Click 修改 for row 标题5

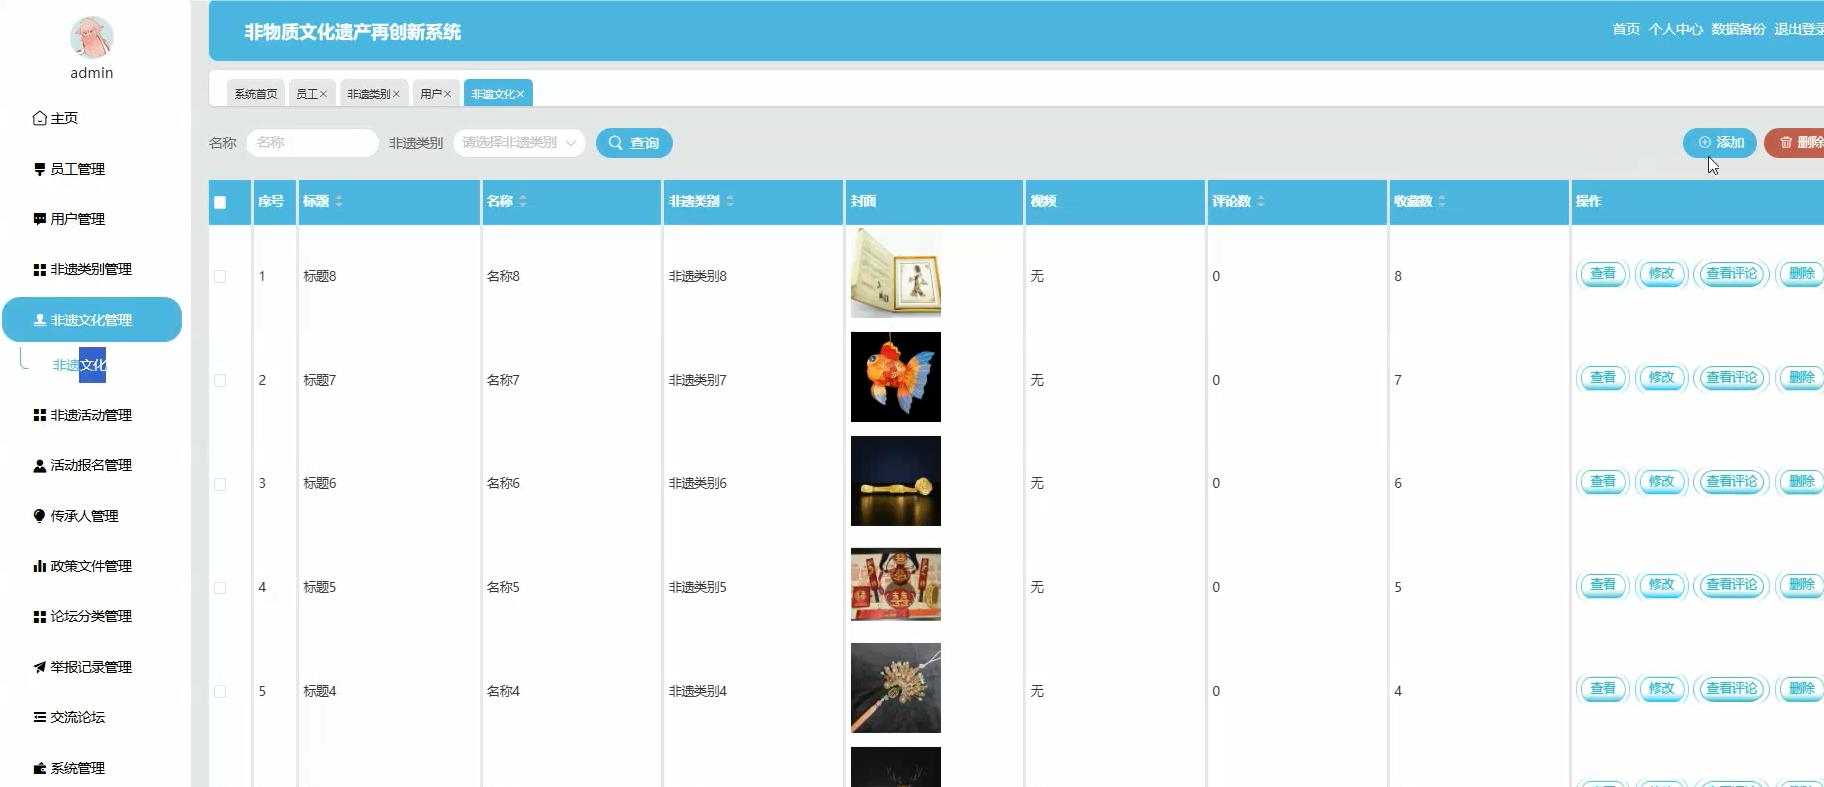(x=1661, y=585)
